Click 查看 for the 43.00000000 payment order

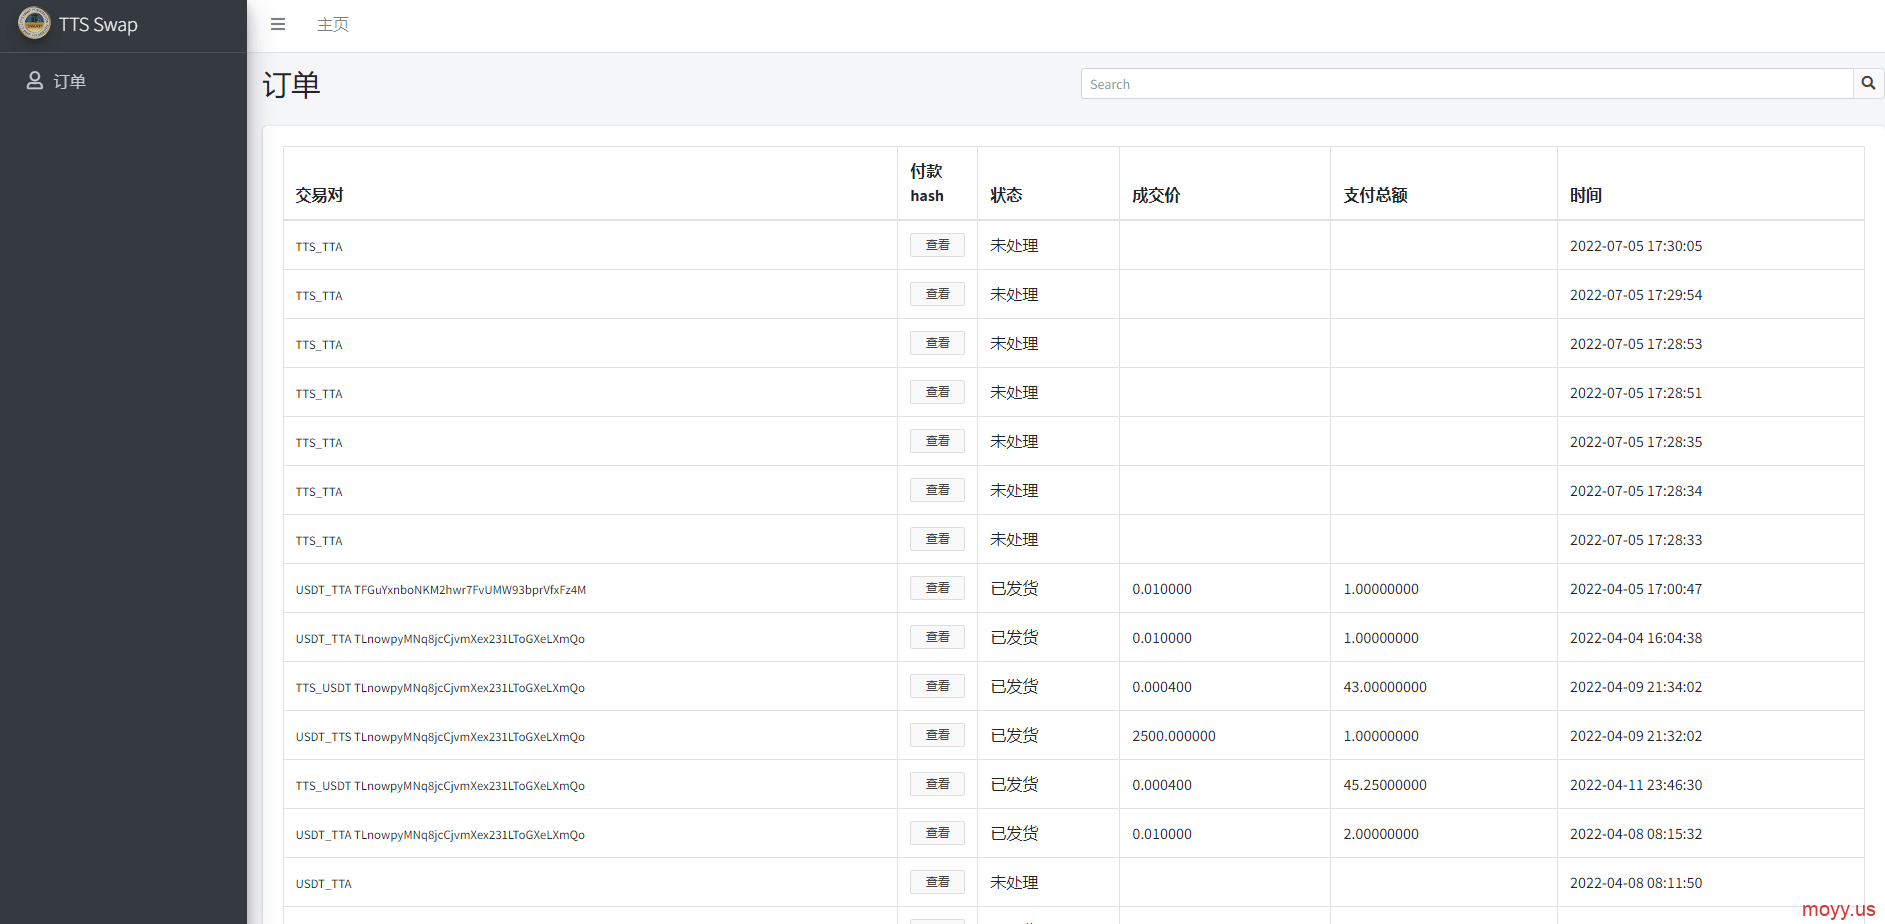pyautogui.click(x=937, y=686)
